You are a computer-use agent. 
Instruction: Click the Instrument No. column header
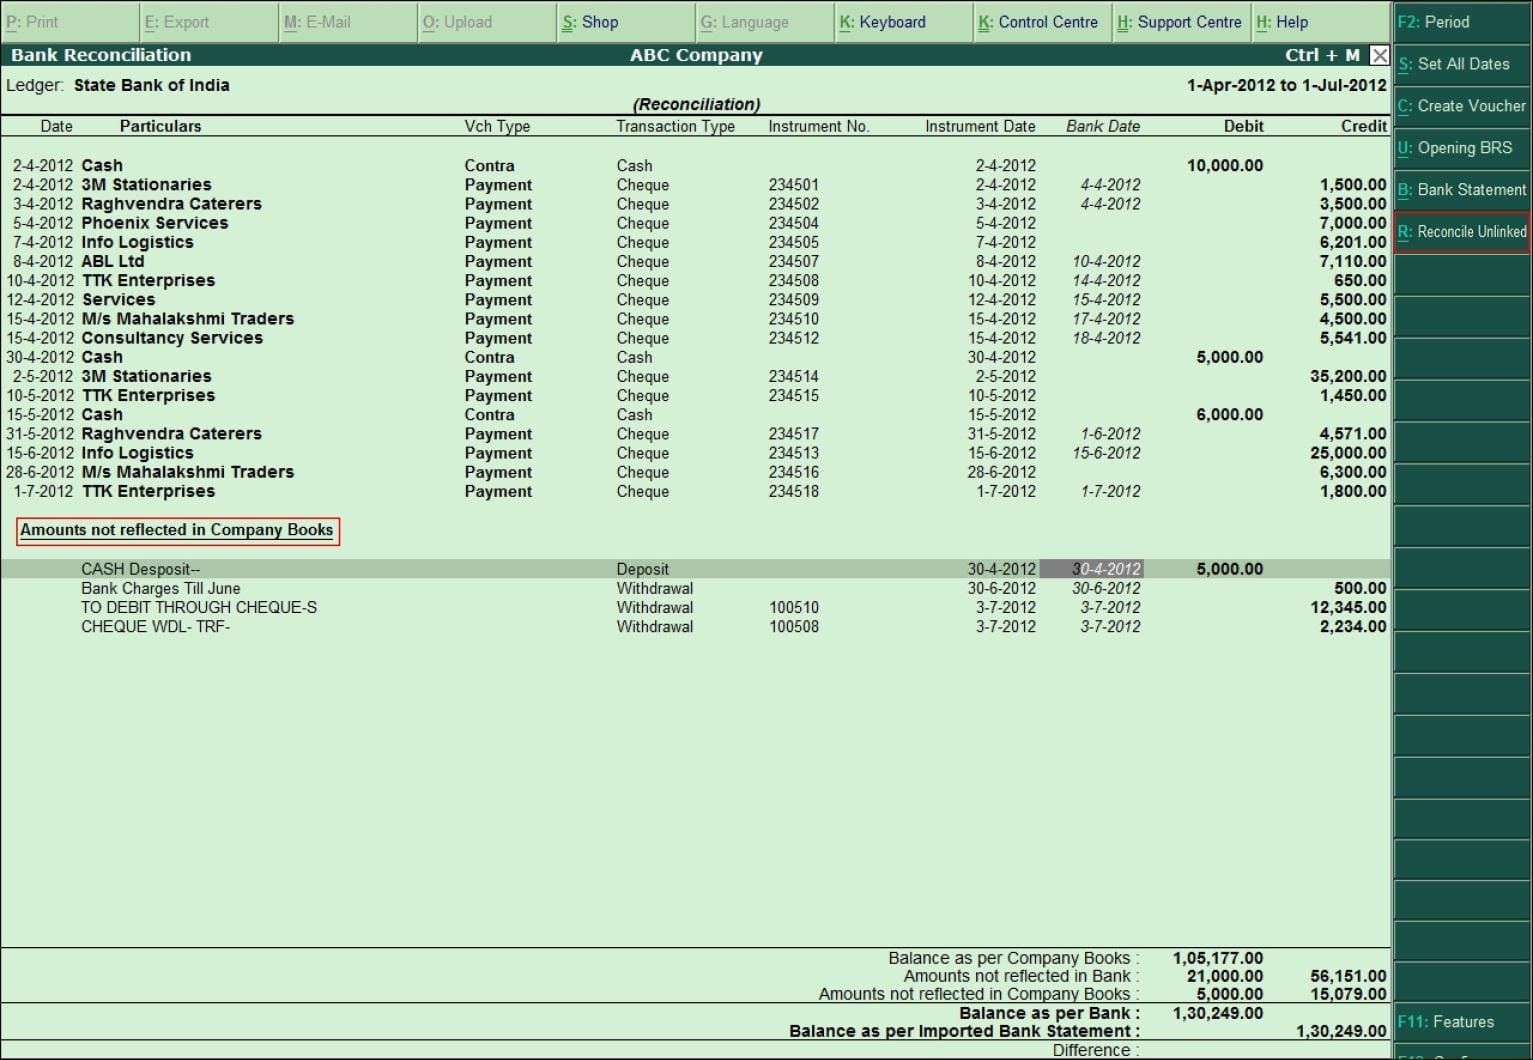[x=819, y=126]
